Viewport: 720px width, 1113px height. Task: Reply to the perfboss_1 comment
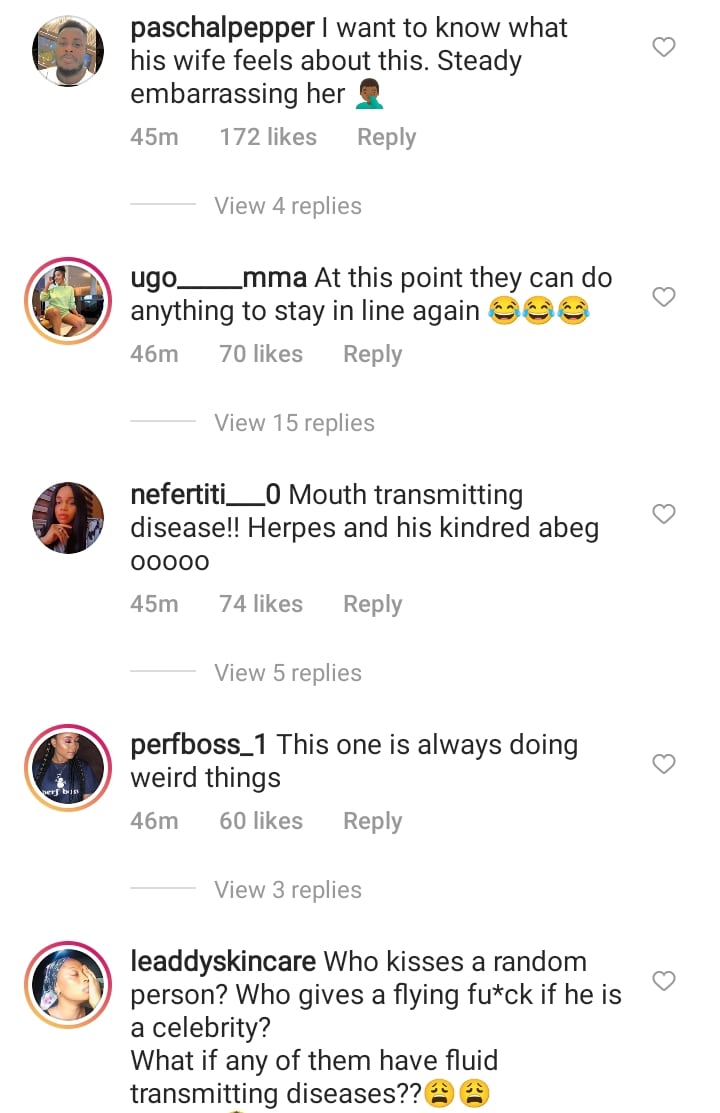[372, 821]
